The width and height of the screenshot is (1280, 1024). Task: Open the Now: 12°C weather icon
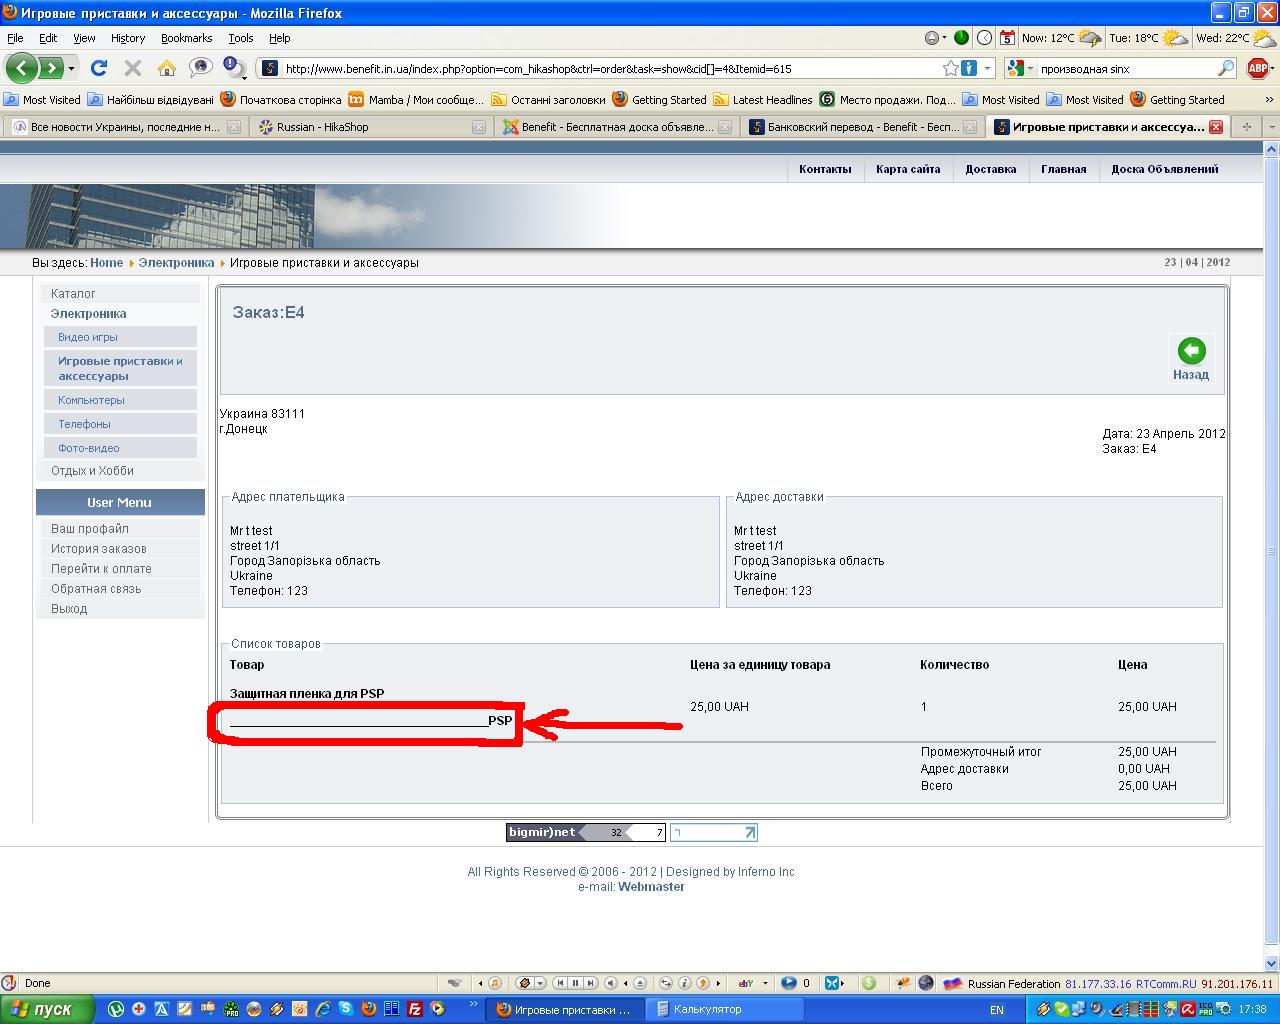1089,38
